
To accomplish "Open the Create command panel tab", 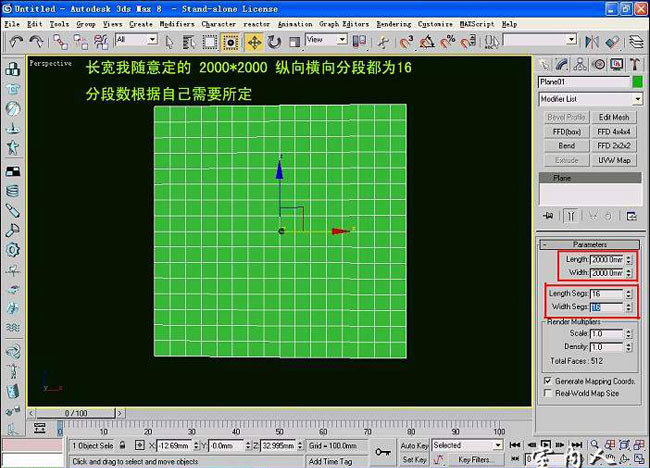I will pos(544,65).
